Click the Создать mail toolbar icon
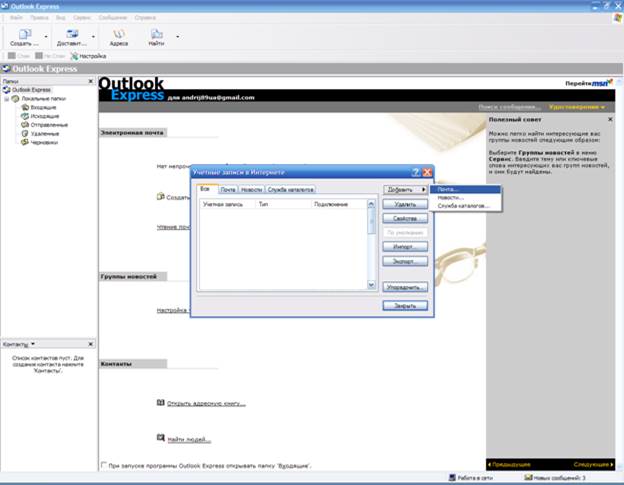Screen dimensions: 624x485 tap(25, 34)
